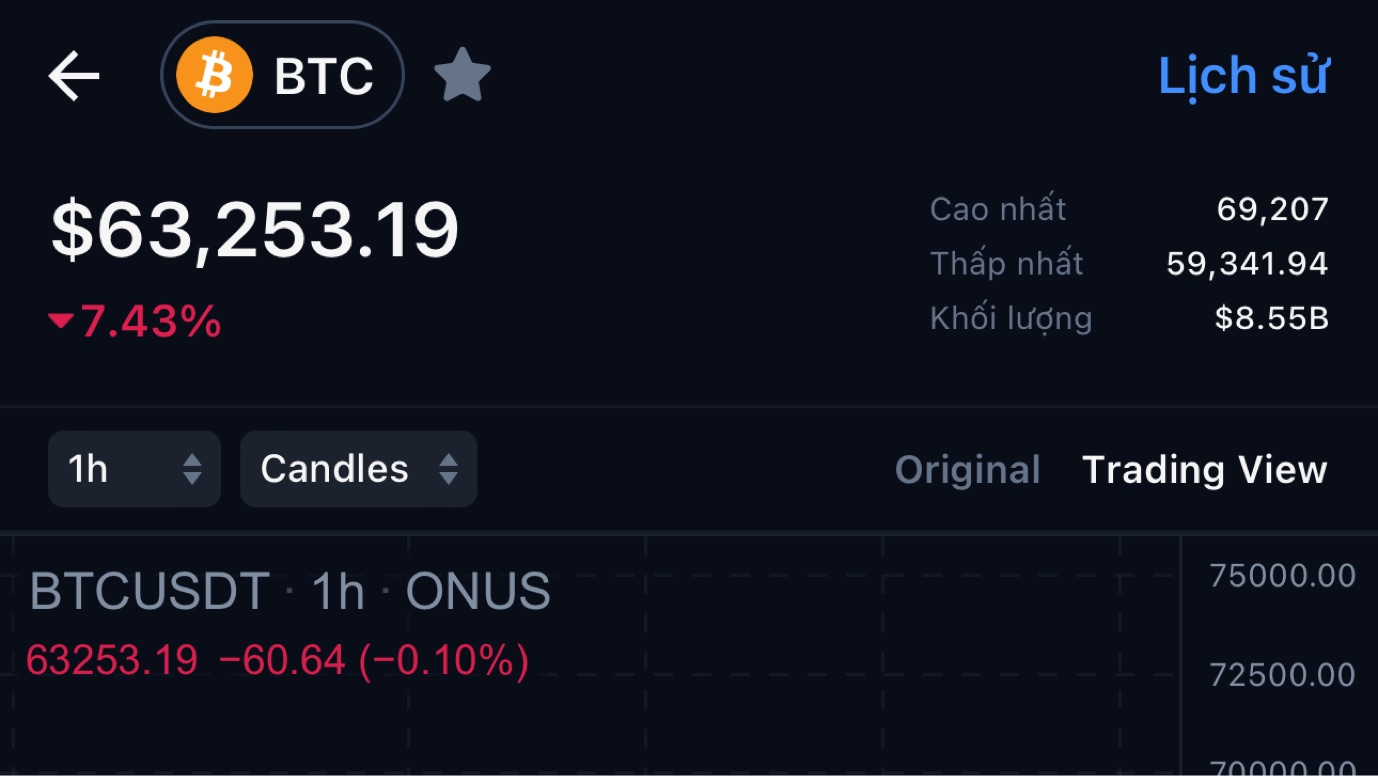Click the orange Bitcoin logo
The image size is (1378, 776).
pos(214,75)
